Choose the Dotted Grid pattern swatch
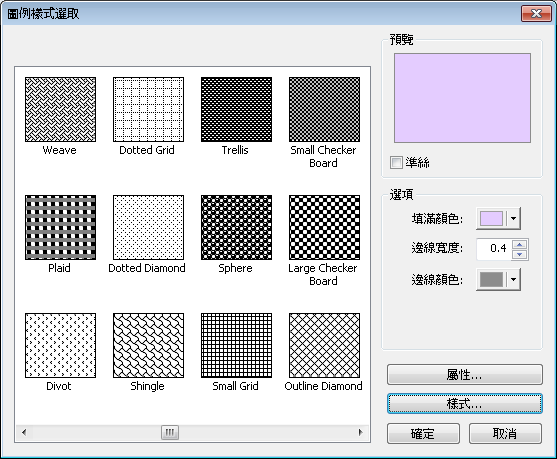Screen dimensions: 557x459 coord(148,109)
